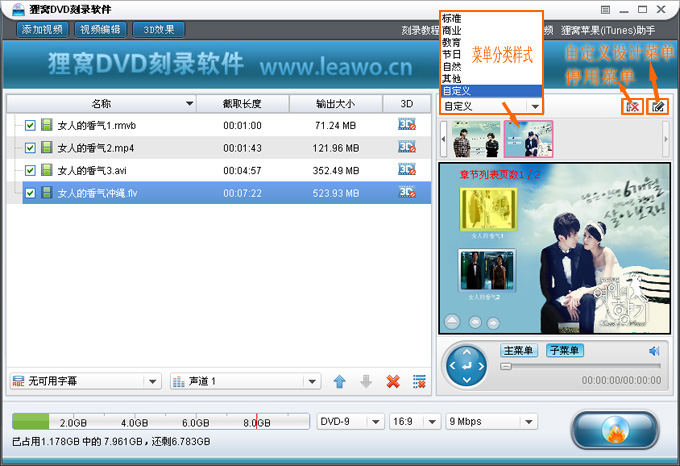Open the 狸窝苹果(iTunes)助手 link

(608, 30)
